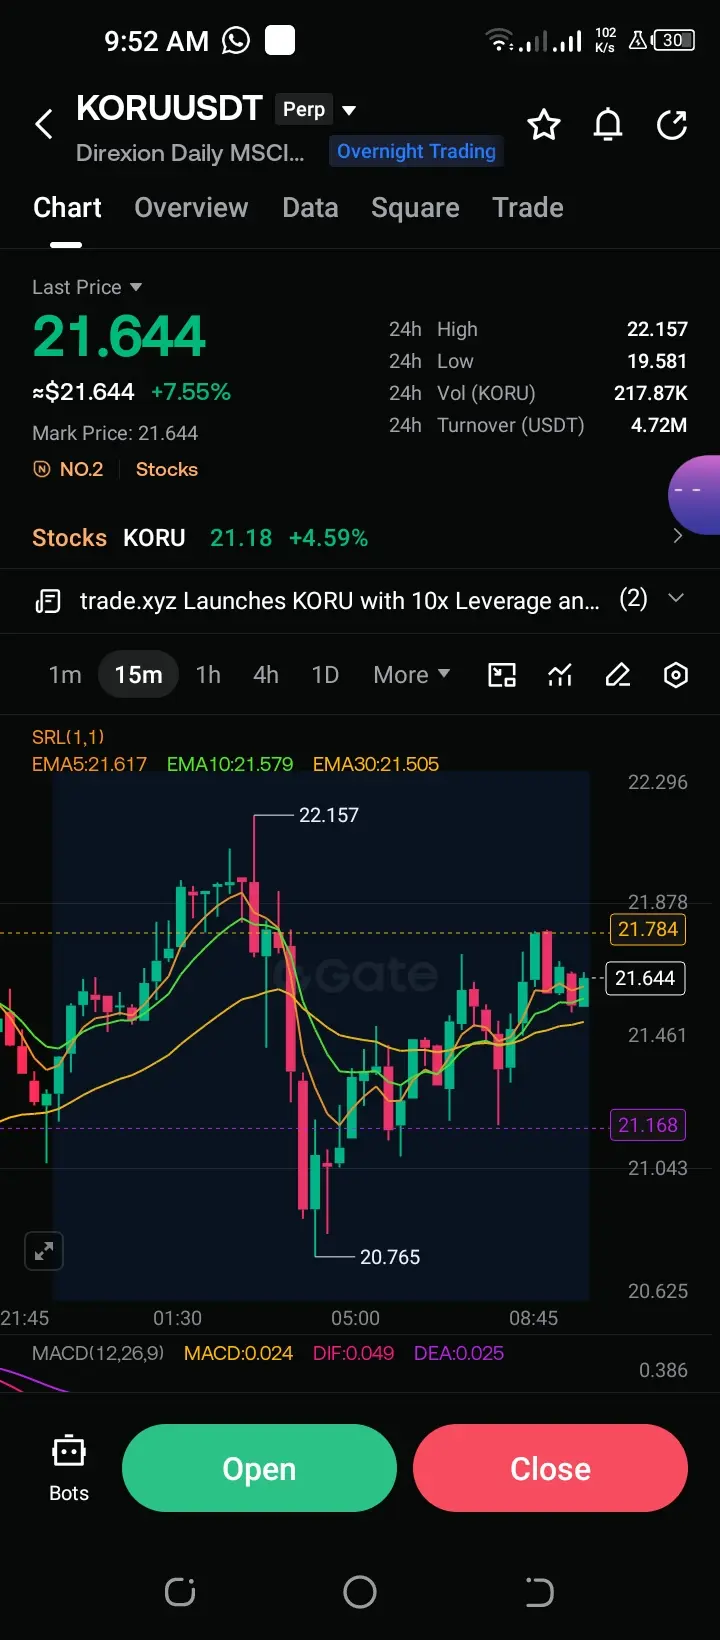The image size is (720, 1640).
Task: Select the 1m timeframe
Action: (65, 675)
